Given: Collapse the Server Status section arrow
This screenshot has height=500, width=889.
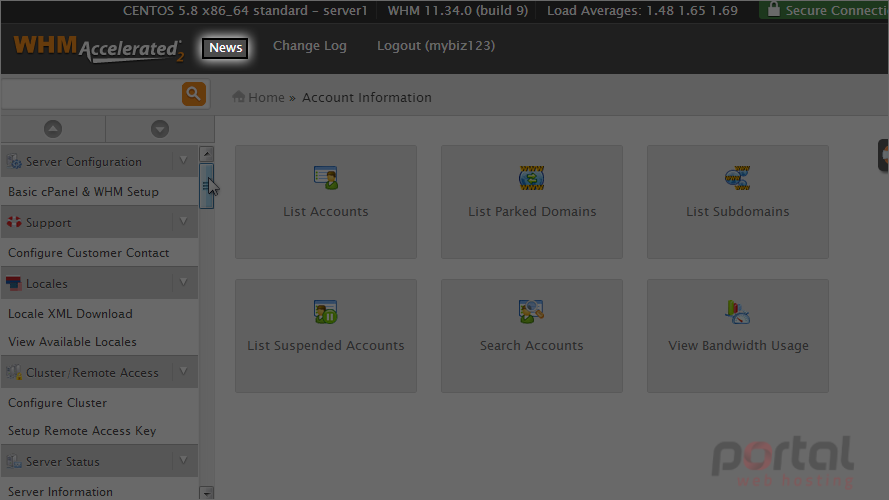Looking at the screenshot, I should pos(184,461).
